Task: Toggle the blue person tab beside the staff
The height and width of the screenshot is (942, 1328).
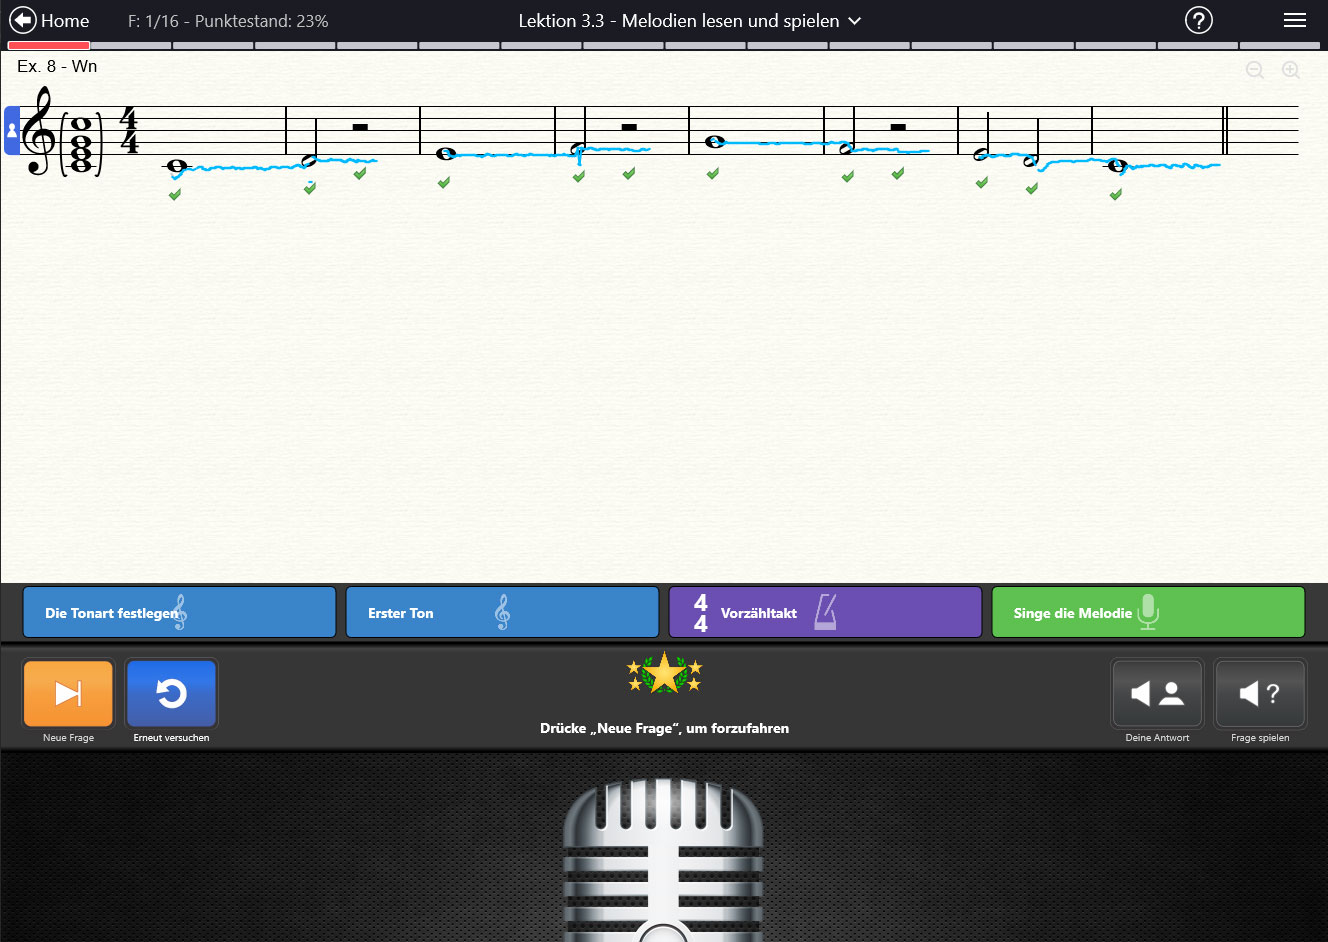Action: tap(12, 131)
